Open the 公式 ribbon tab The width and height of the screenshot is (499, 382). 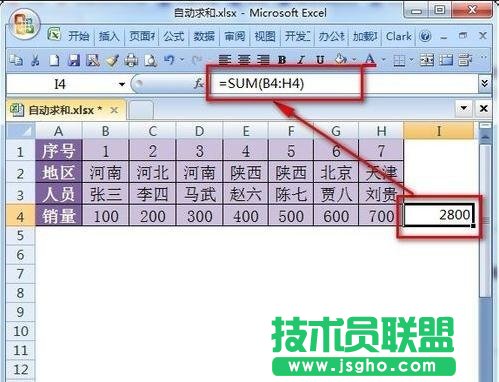174,36
